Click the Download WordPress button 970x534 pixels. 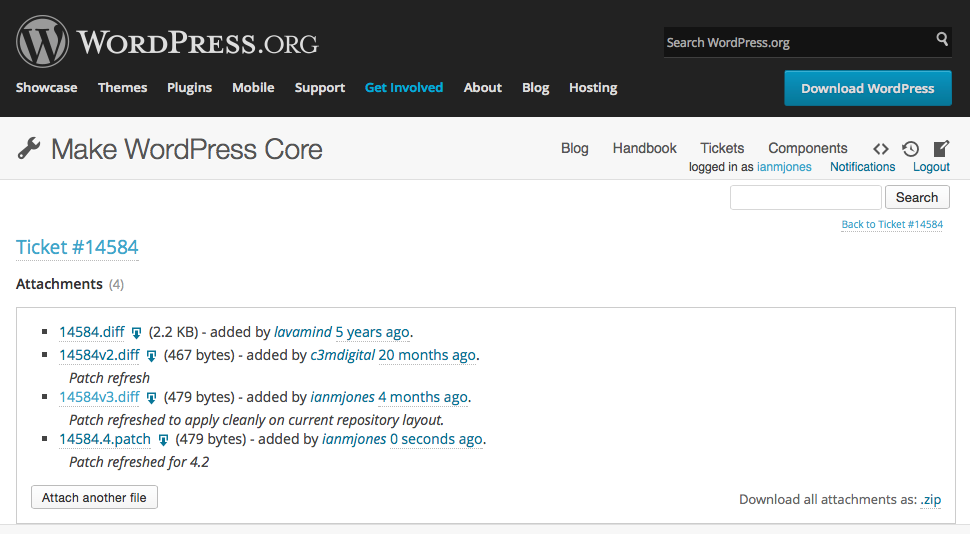pyautogui.click(x=868, y=88)
